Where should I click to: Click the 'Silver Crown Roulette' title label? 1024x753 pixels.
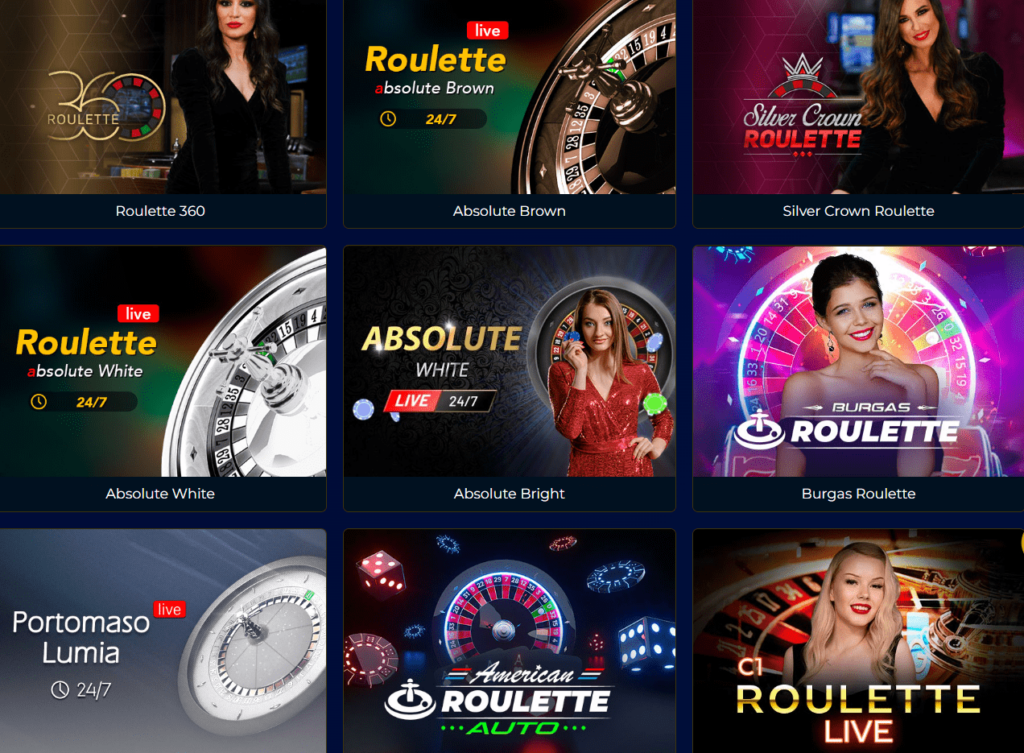858,211
